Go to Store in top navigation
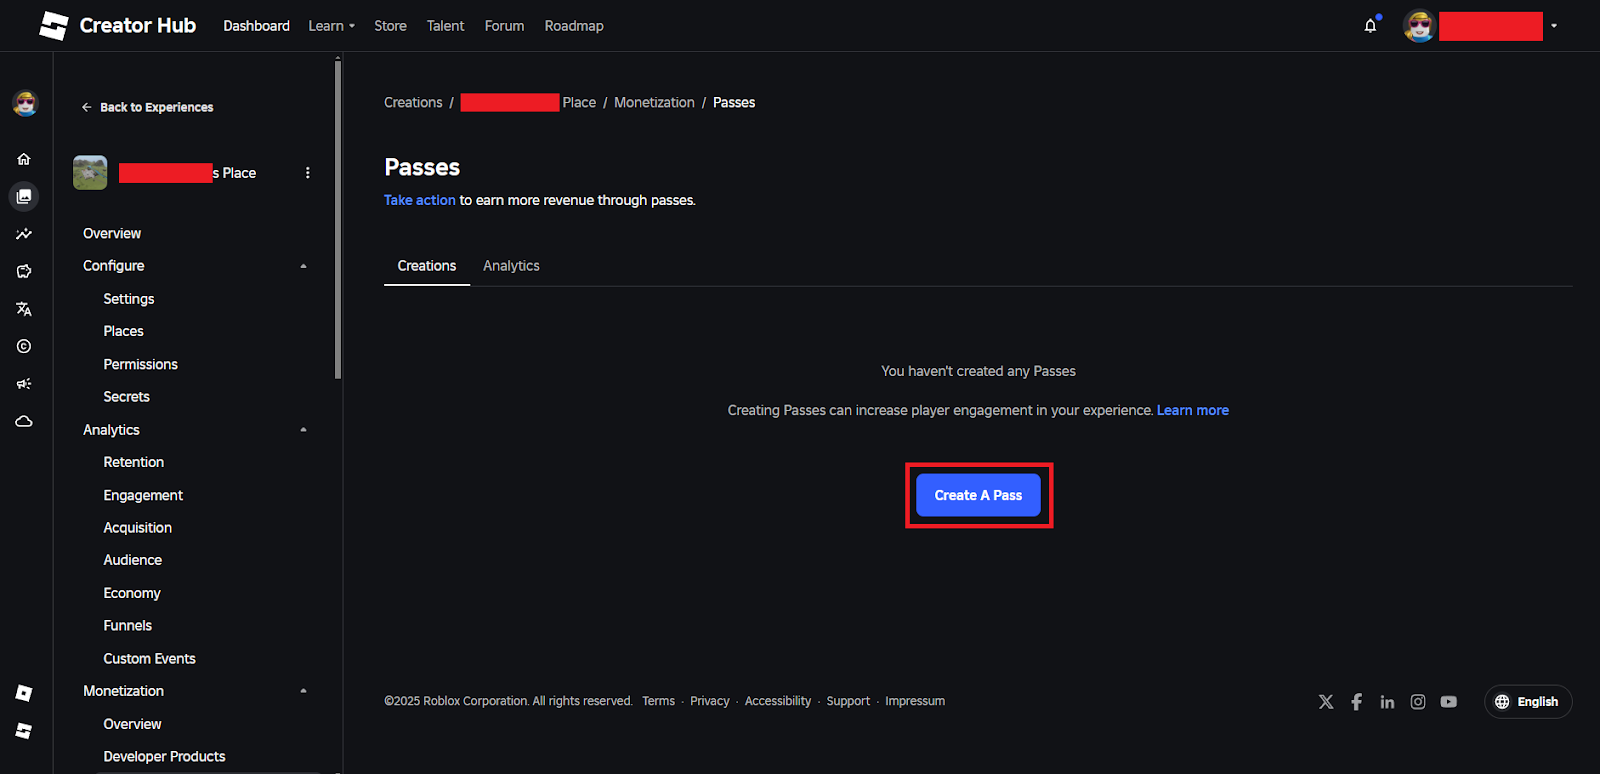The width and height of the screenshot is (1600, 774). [390, 26]
